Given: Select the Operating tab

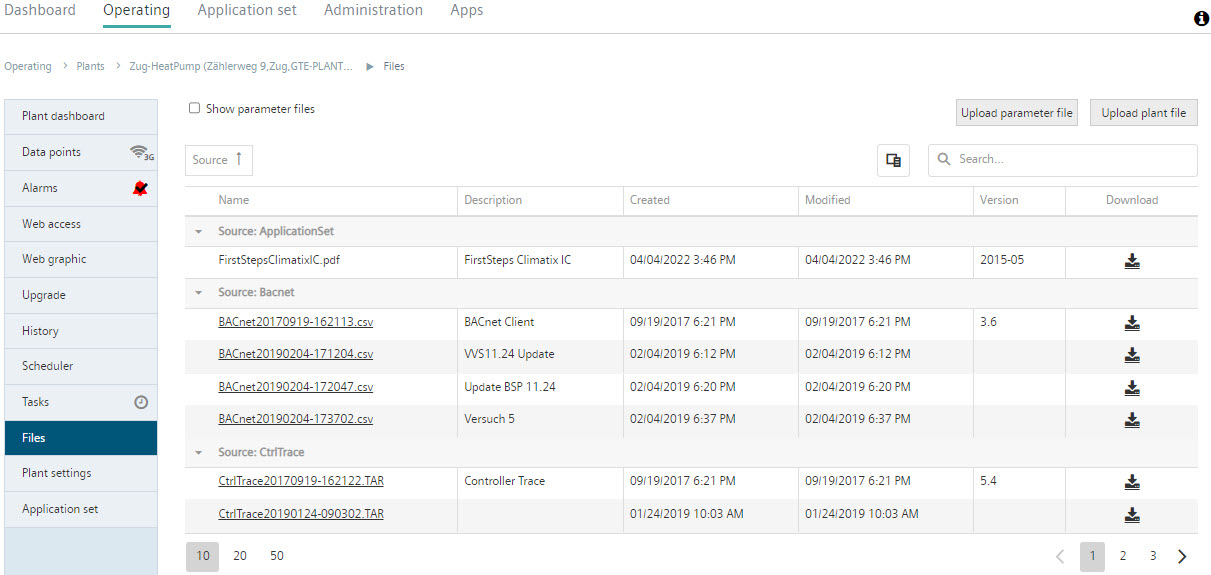Looking at the screenshot, I should (x=136, y=10).
